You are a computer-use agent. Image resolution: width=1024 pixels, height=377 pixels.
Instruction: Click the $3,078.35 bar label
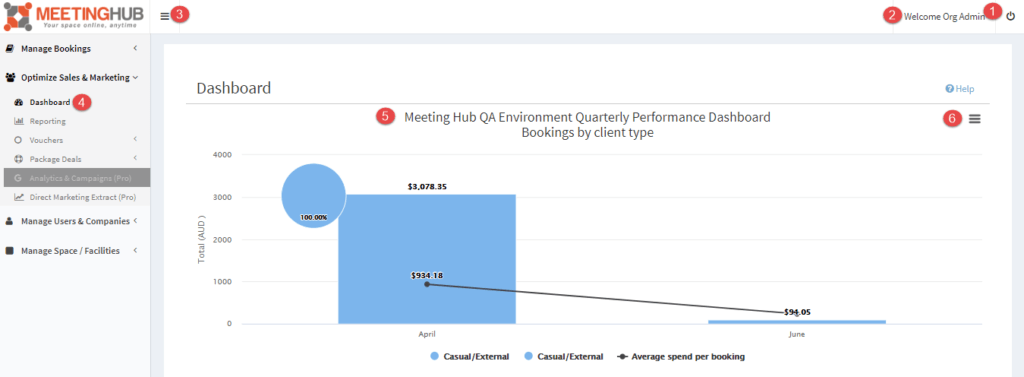[427, 186]
